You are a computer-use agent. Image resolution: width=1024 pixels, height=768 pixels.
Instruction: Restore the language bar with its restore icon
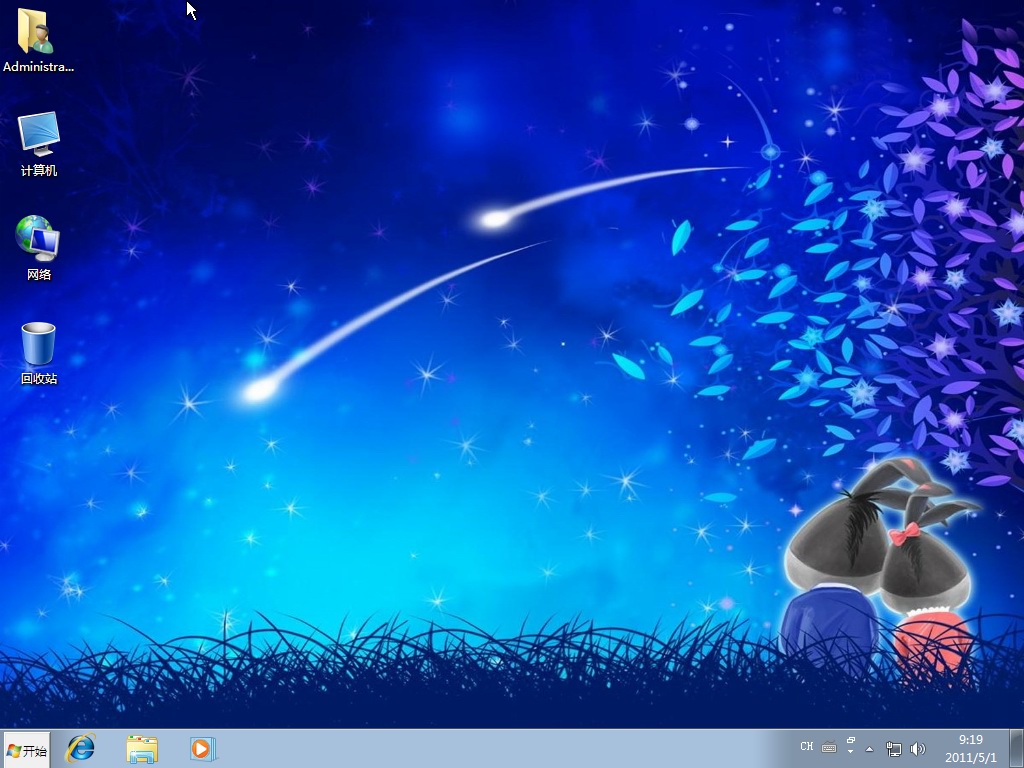[850, 740]
